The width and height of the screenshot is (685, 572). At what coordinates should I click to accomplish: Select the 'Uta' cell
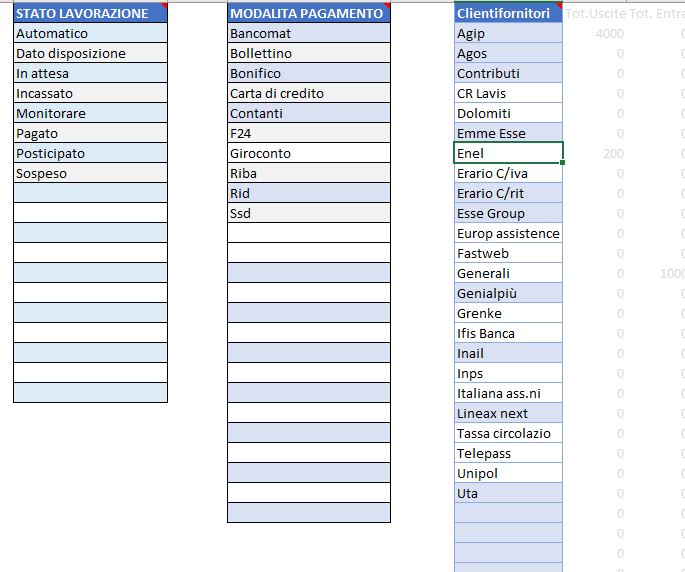pos(509,494)
